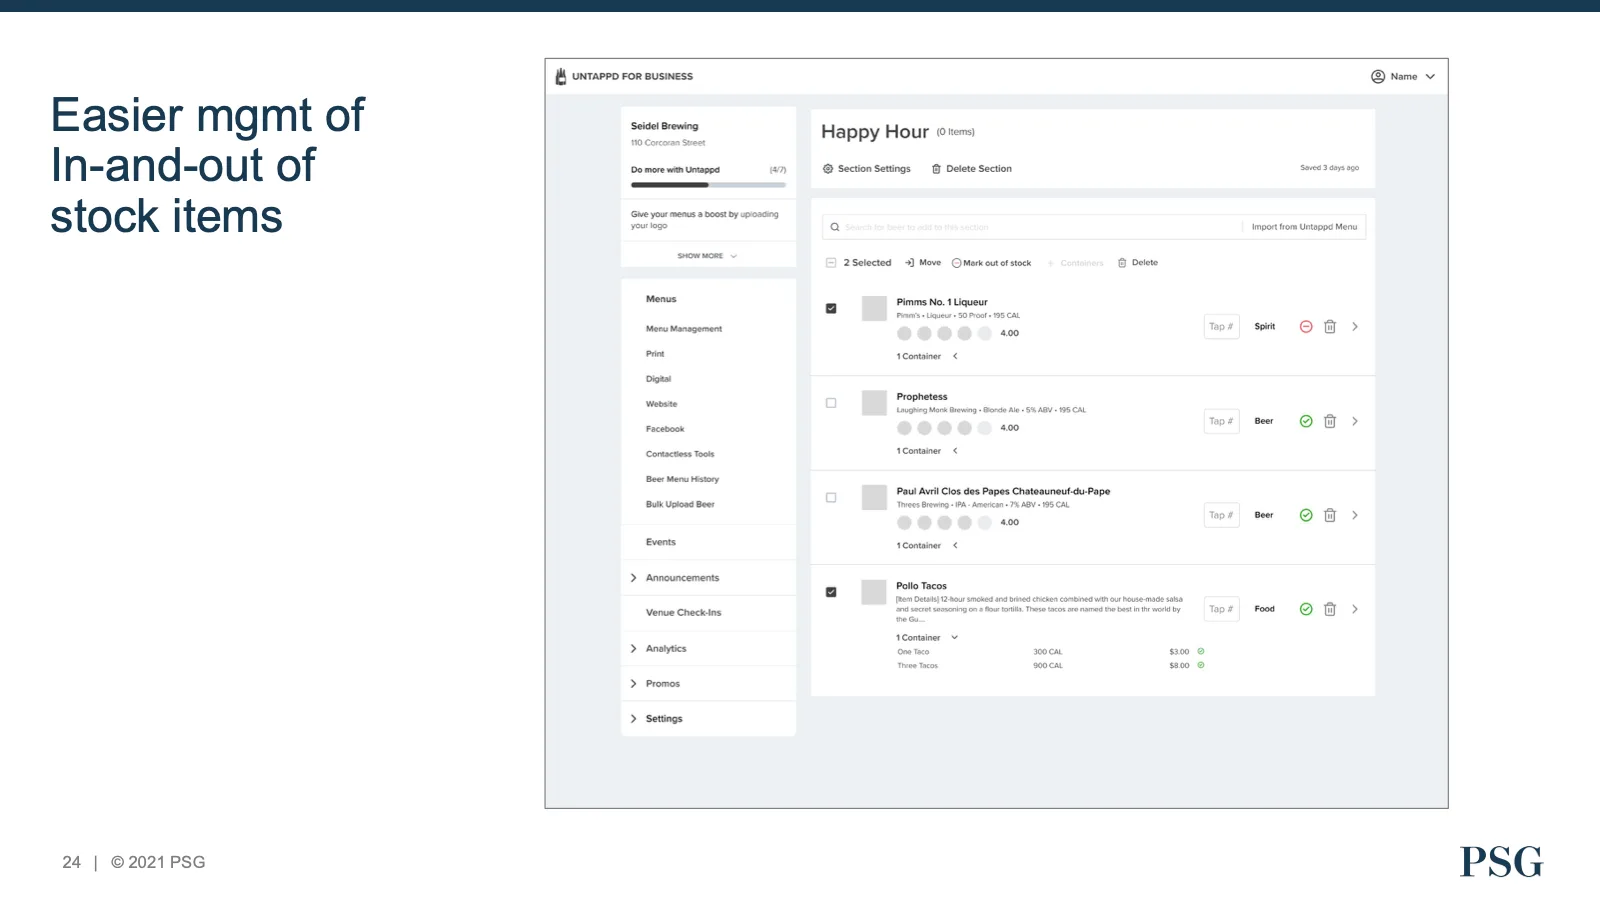Toggle stock check for One Taco container
This screenshot has width=1600, height=900.
pos(1201,651)
